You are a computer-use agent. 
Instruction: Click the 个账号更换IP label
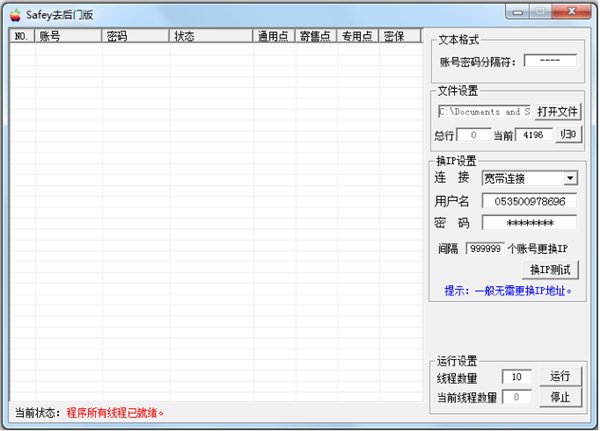538,249
